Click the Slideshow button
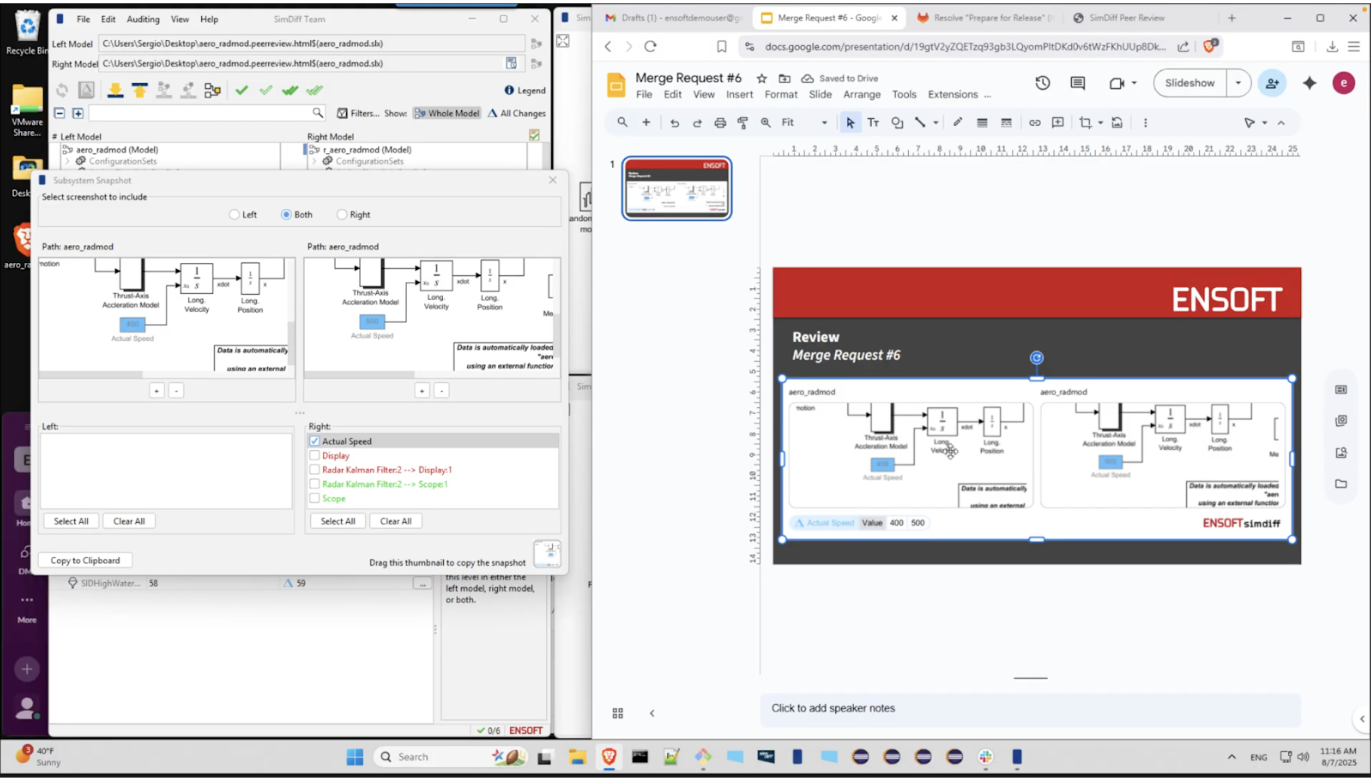 (1190, 83)
